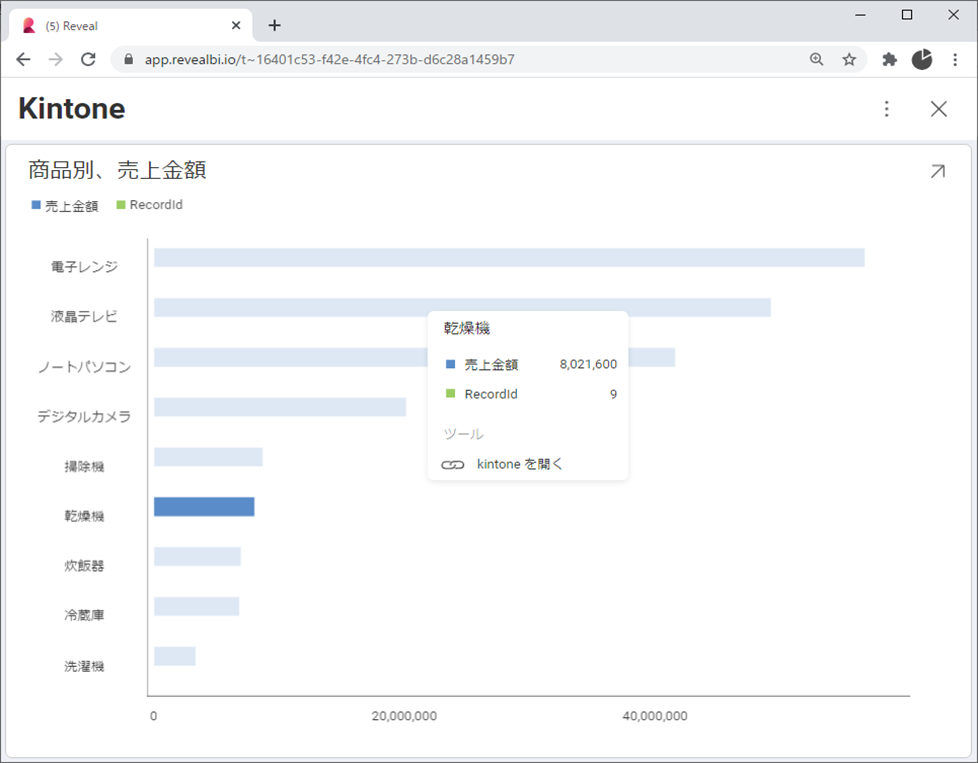Click the Kintone dashboard title
The image size is (978, 763).
point(72,109)
